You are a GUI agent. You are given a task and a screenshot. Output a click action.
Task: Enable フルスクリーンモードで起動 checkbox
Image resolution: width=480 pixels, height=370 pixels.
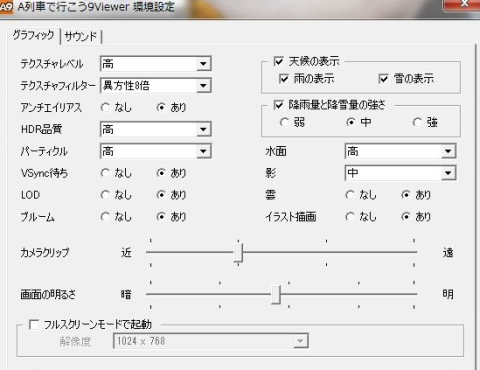34,324
